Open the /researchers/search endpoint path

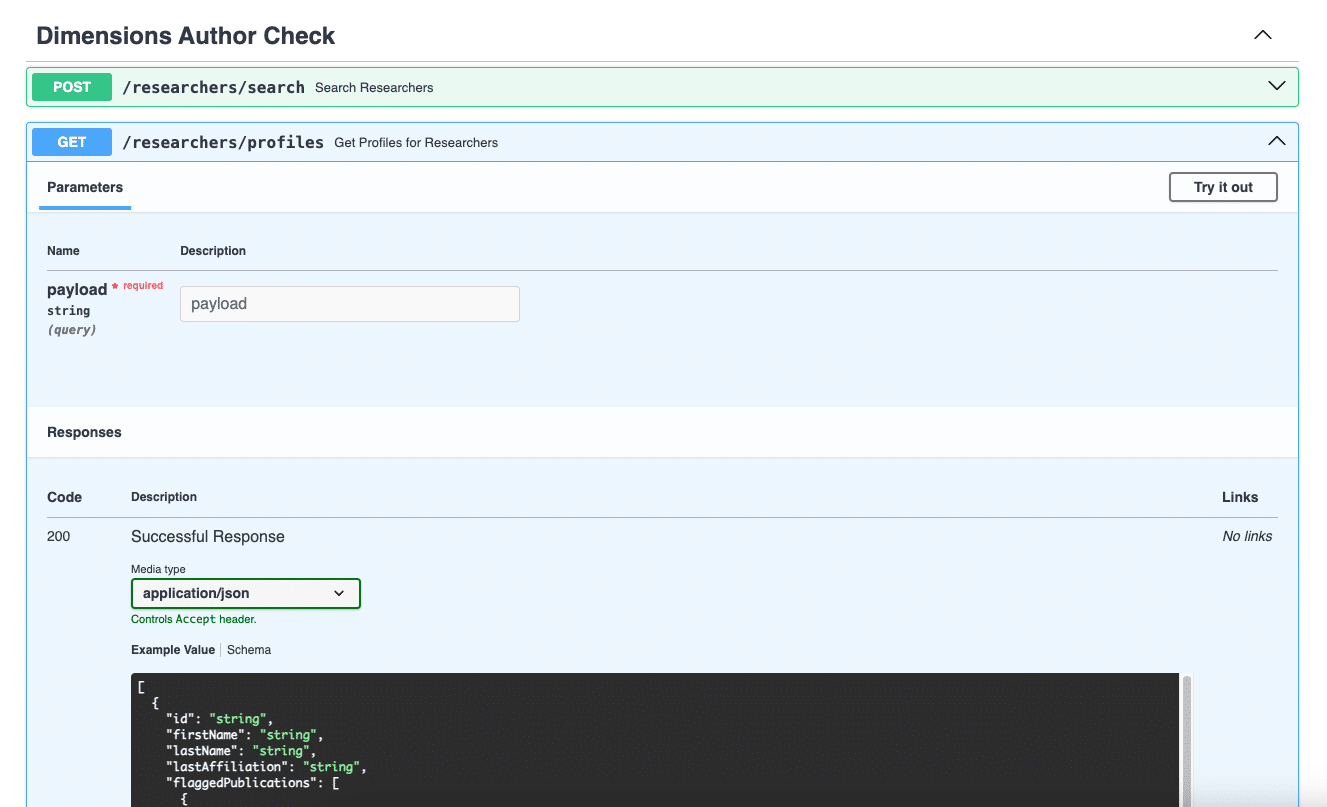coord(213,87)
